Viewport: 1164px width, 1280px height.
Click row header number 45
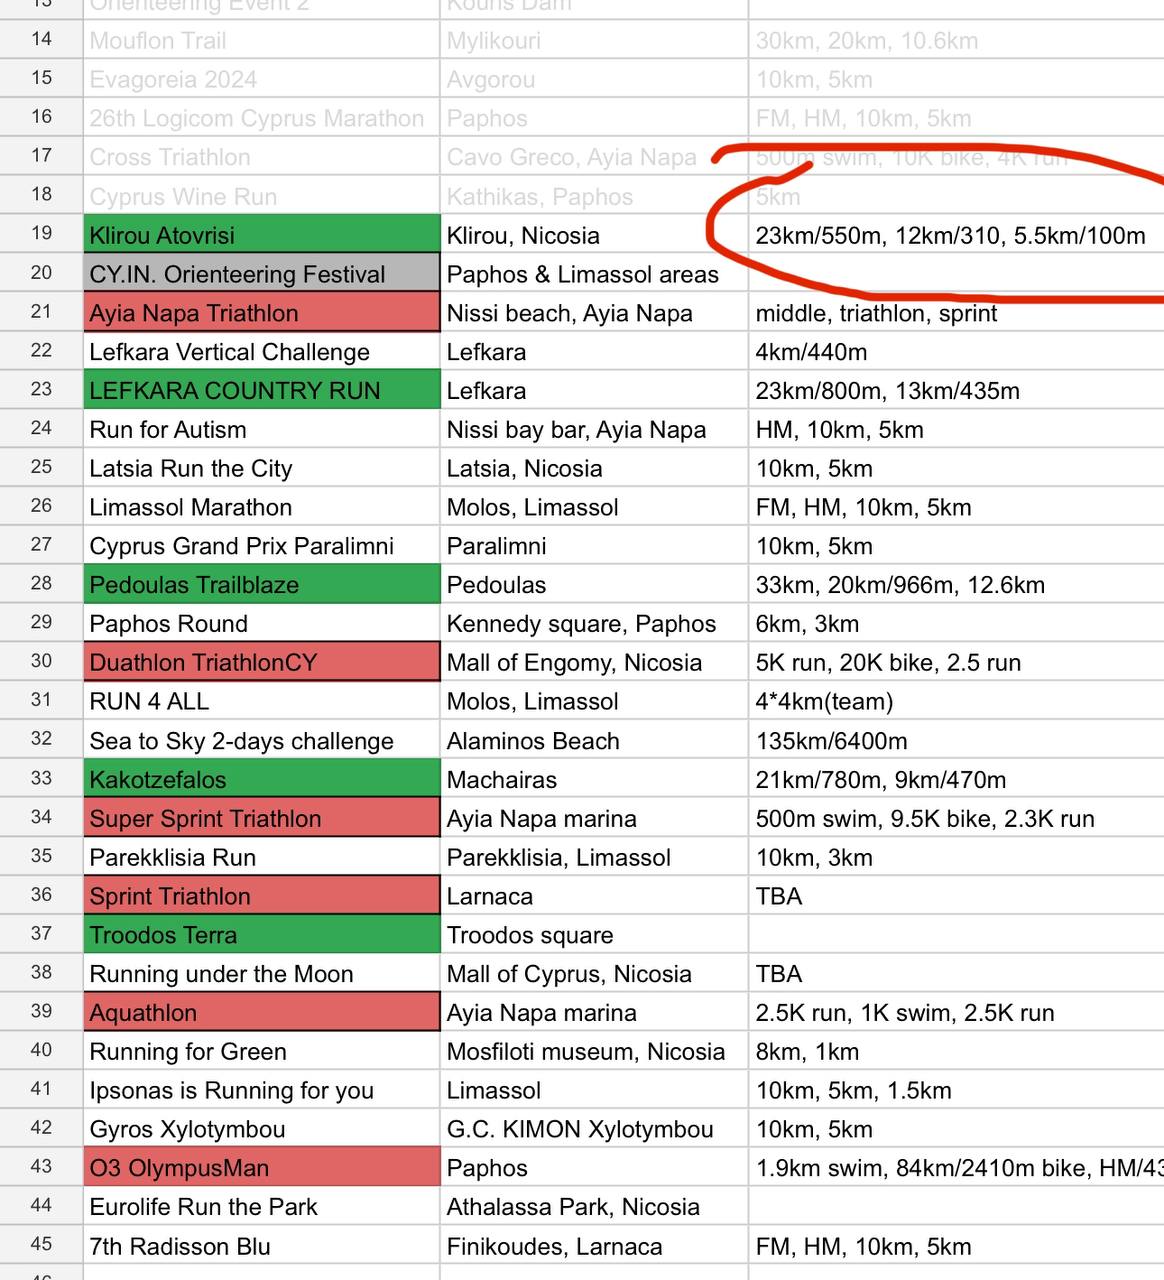[41, 1246]
